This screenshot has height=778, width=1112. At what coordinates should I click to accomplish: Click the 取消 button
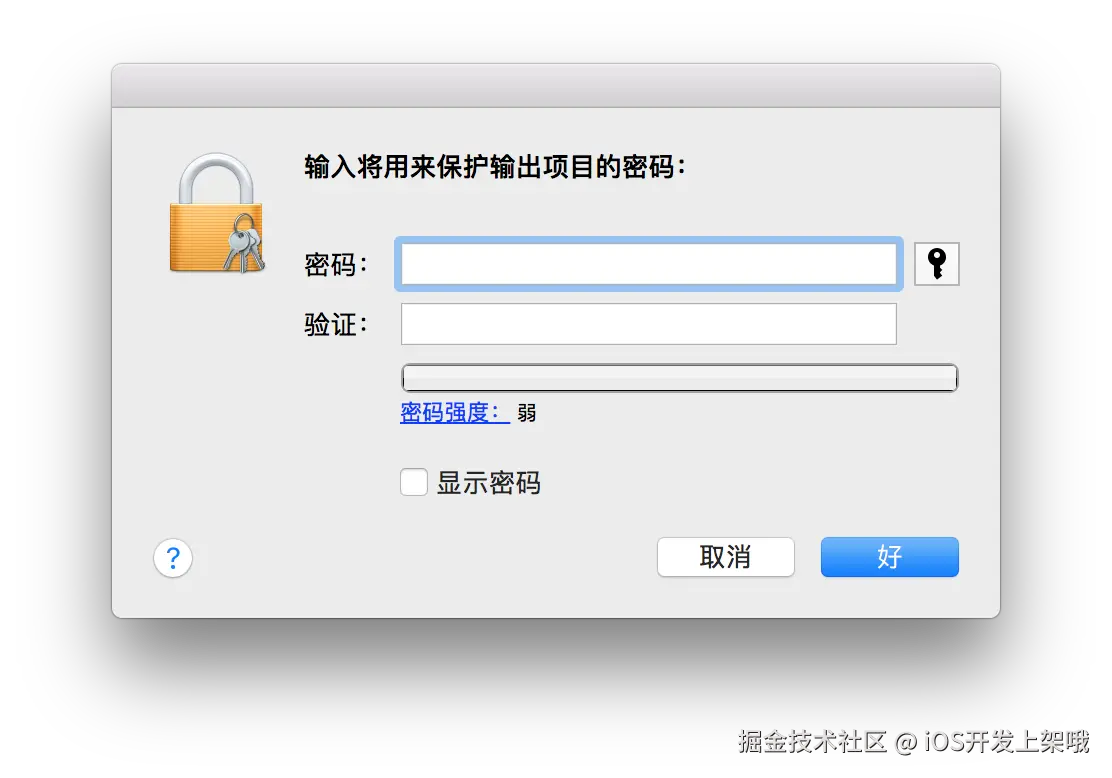click(725, 557)
